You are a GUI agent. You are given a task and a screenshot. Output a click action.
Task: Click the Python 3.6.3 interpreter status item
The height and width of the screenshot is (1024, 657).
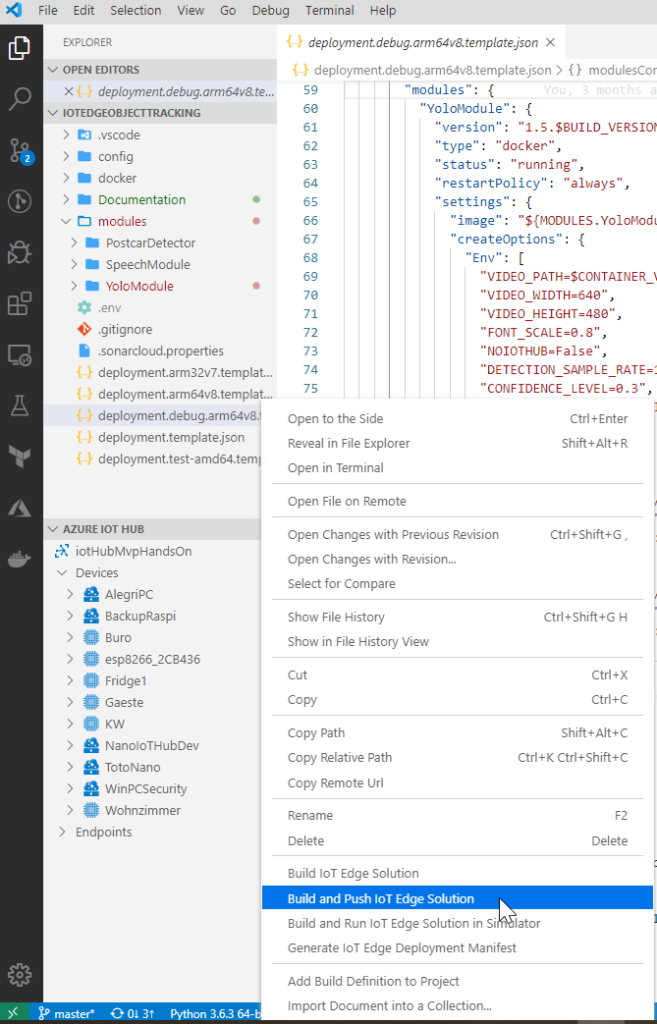215,1014
